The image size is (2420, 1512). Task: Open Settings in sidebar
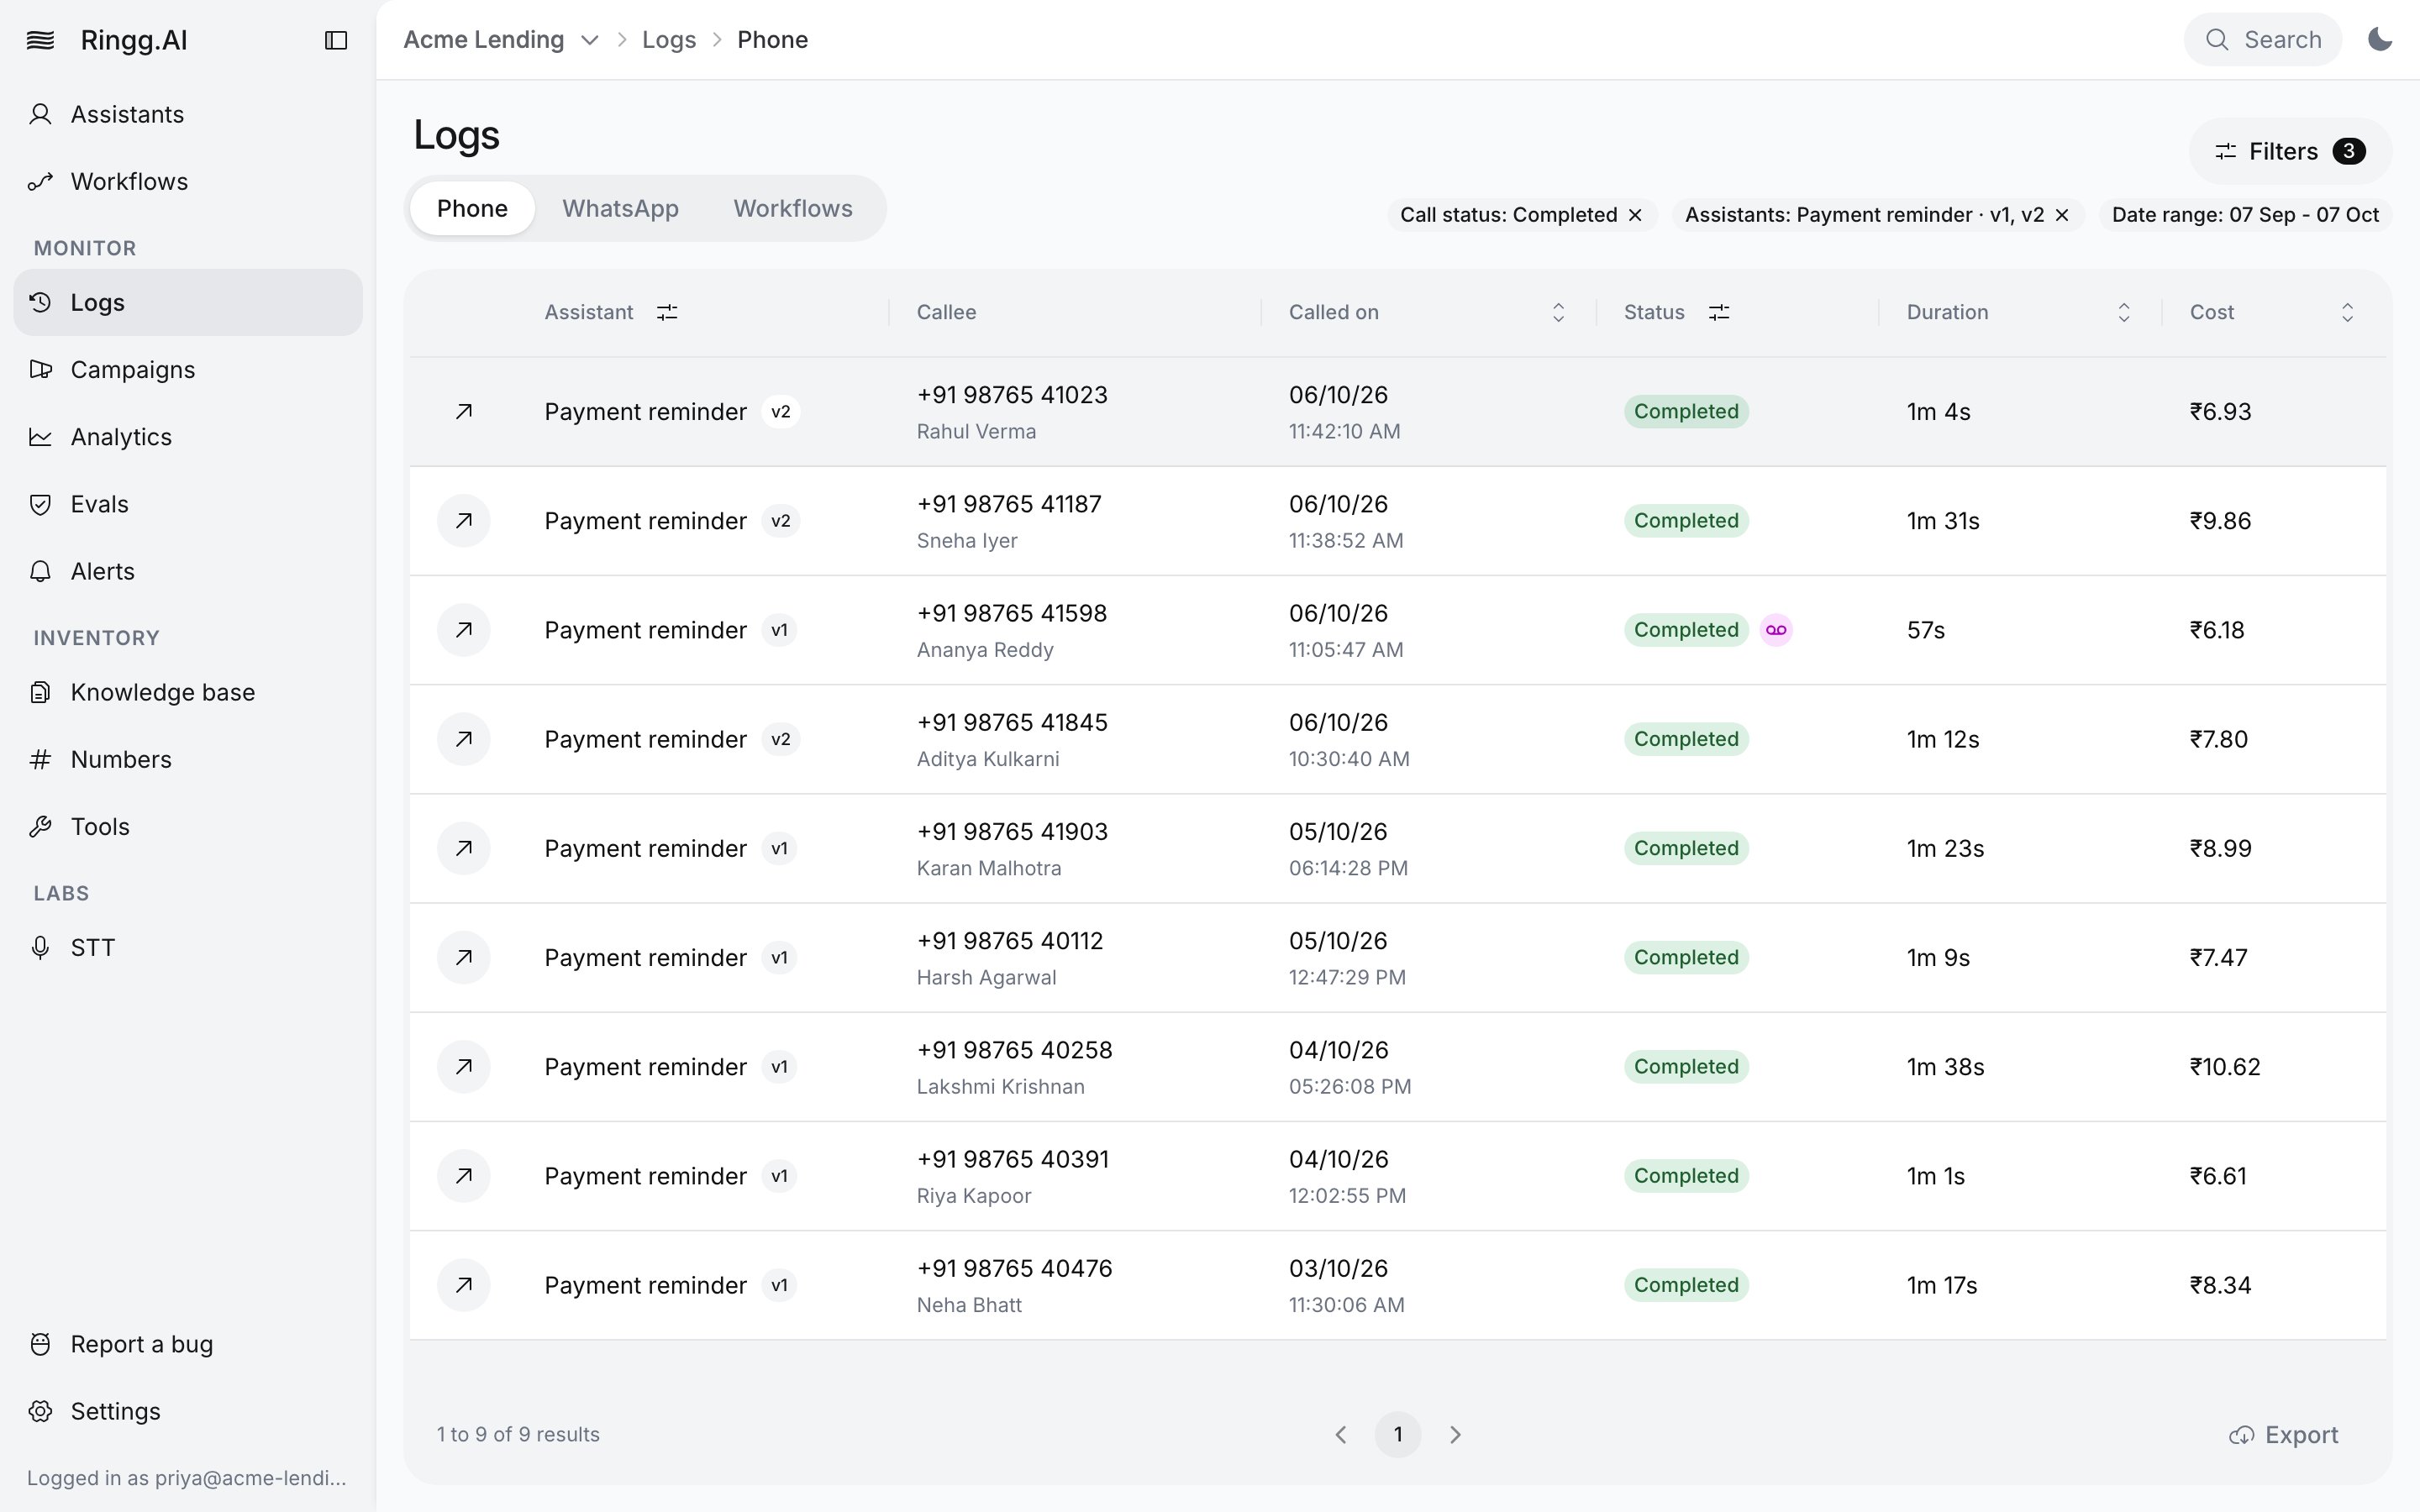(x=188, y=1410)
